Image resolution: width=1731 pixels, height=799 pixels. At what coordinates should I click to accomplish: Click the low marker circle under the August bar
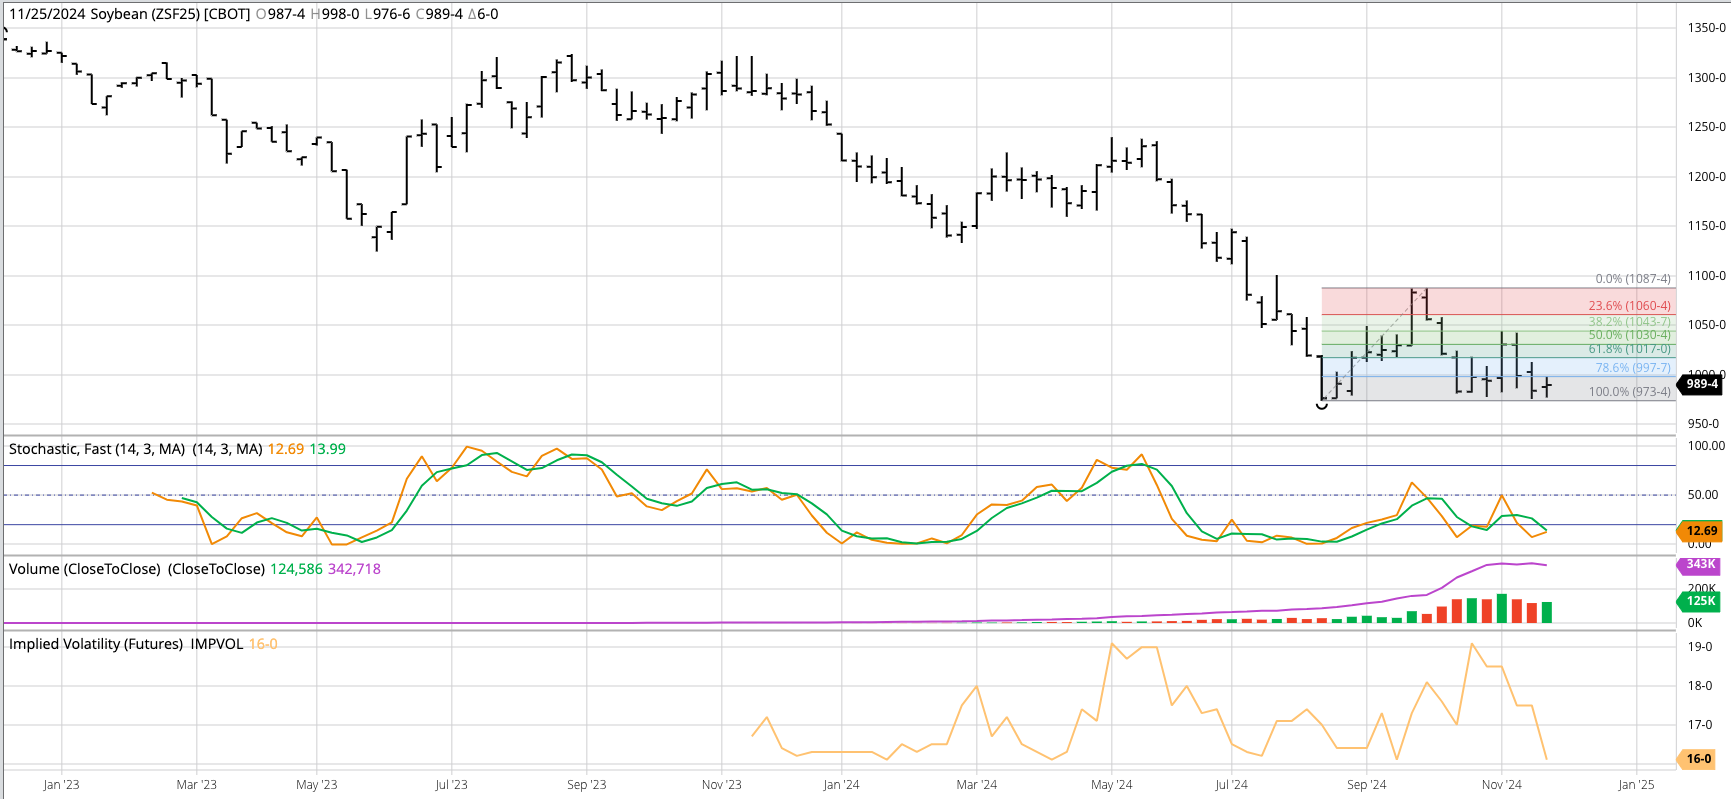tap(1322, 405)
